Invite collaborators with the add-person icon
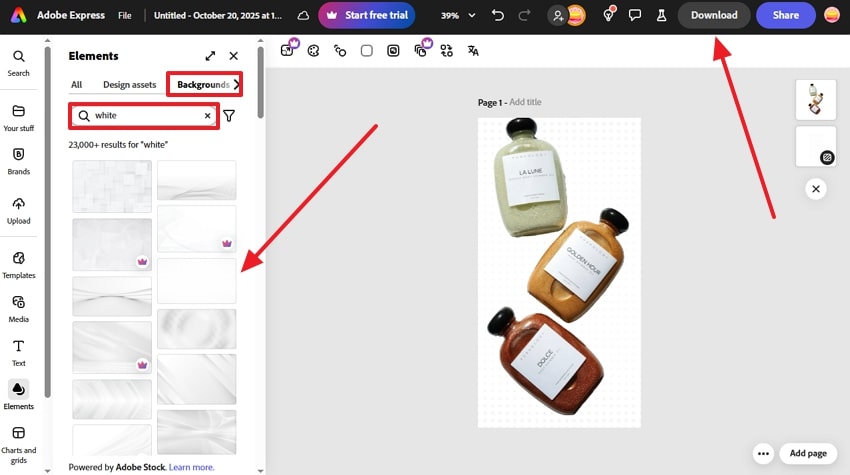 [557, 15]
